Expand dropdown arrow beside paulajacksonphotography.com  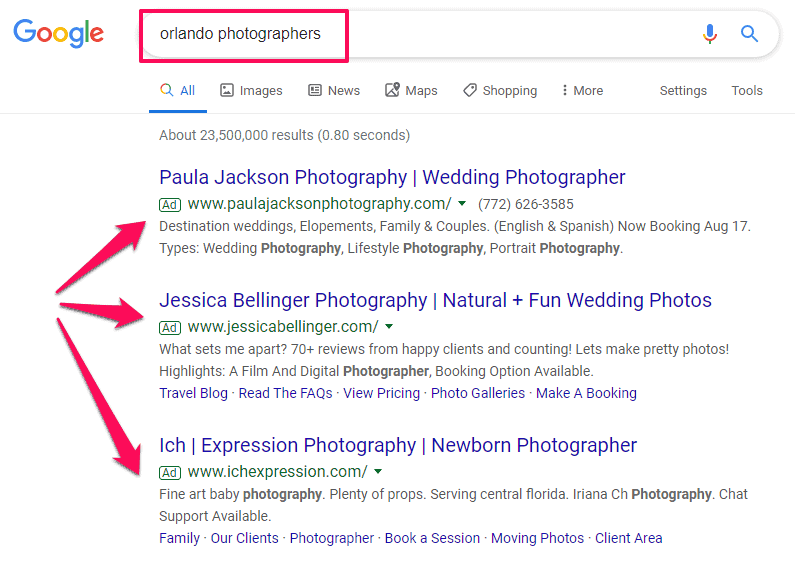[x=462, y=203]
